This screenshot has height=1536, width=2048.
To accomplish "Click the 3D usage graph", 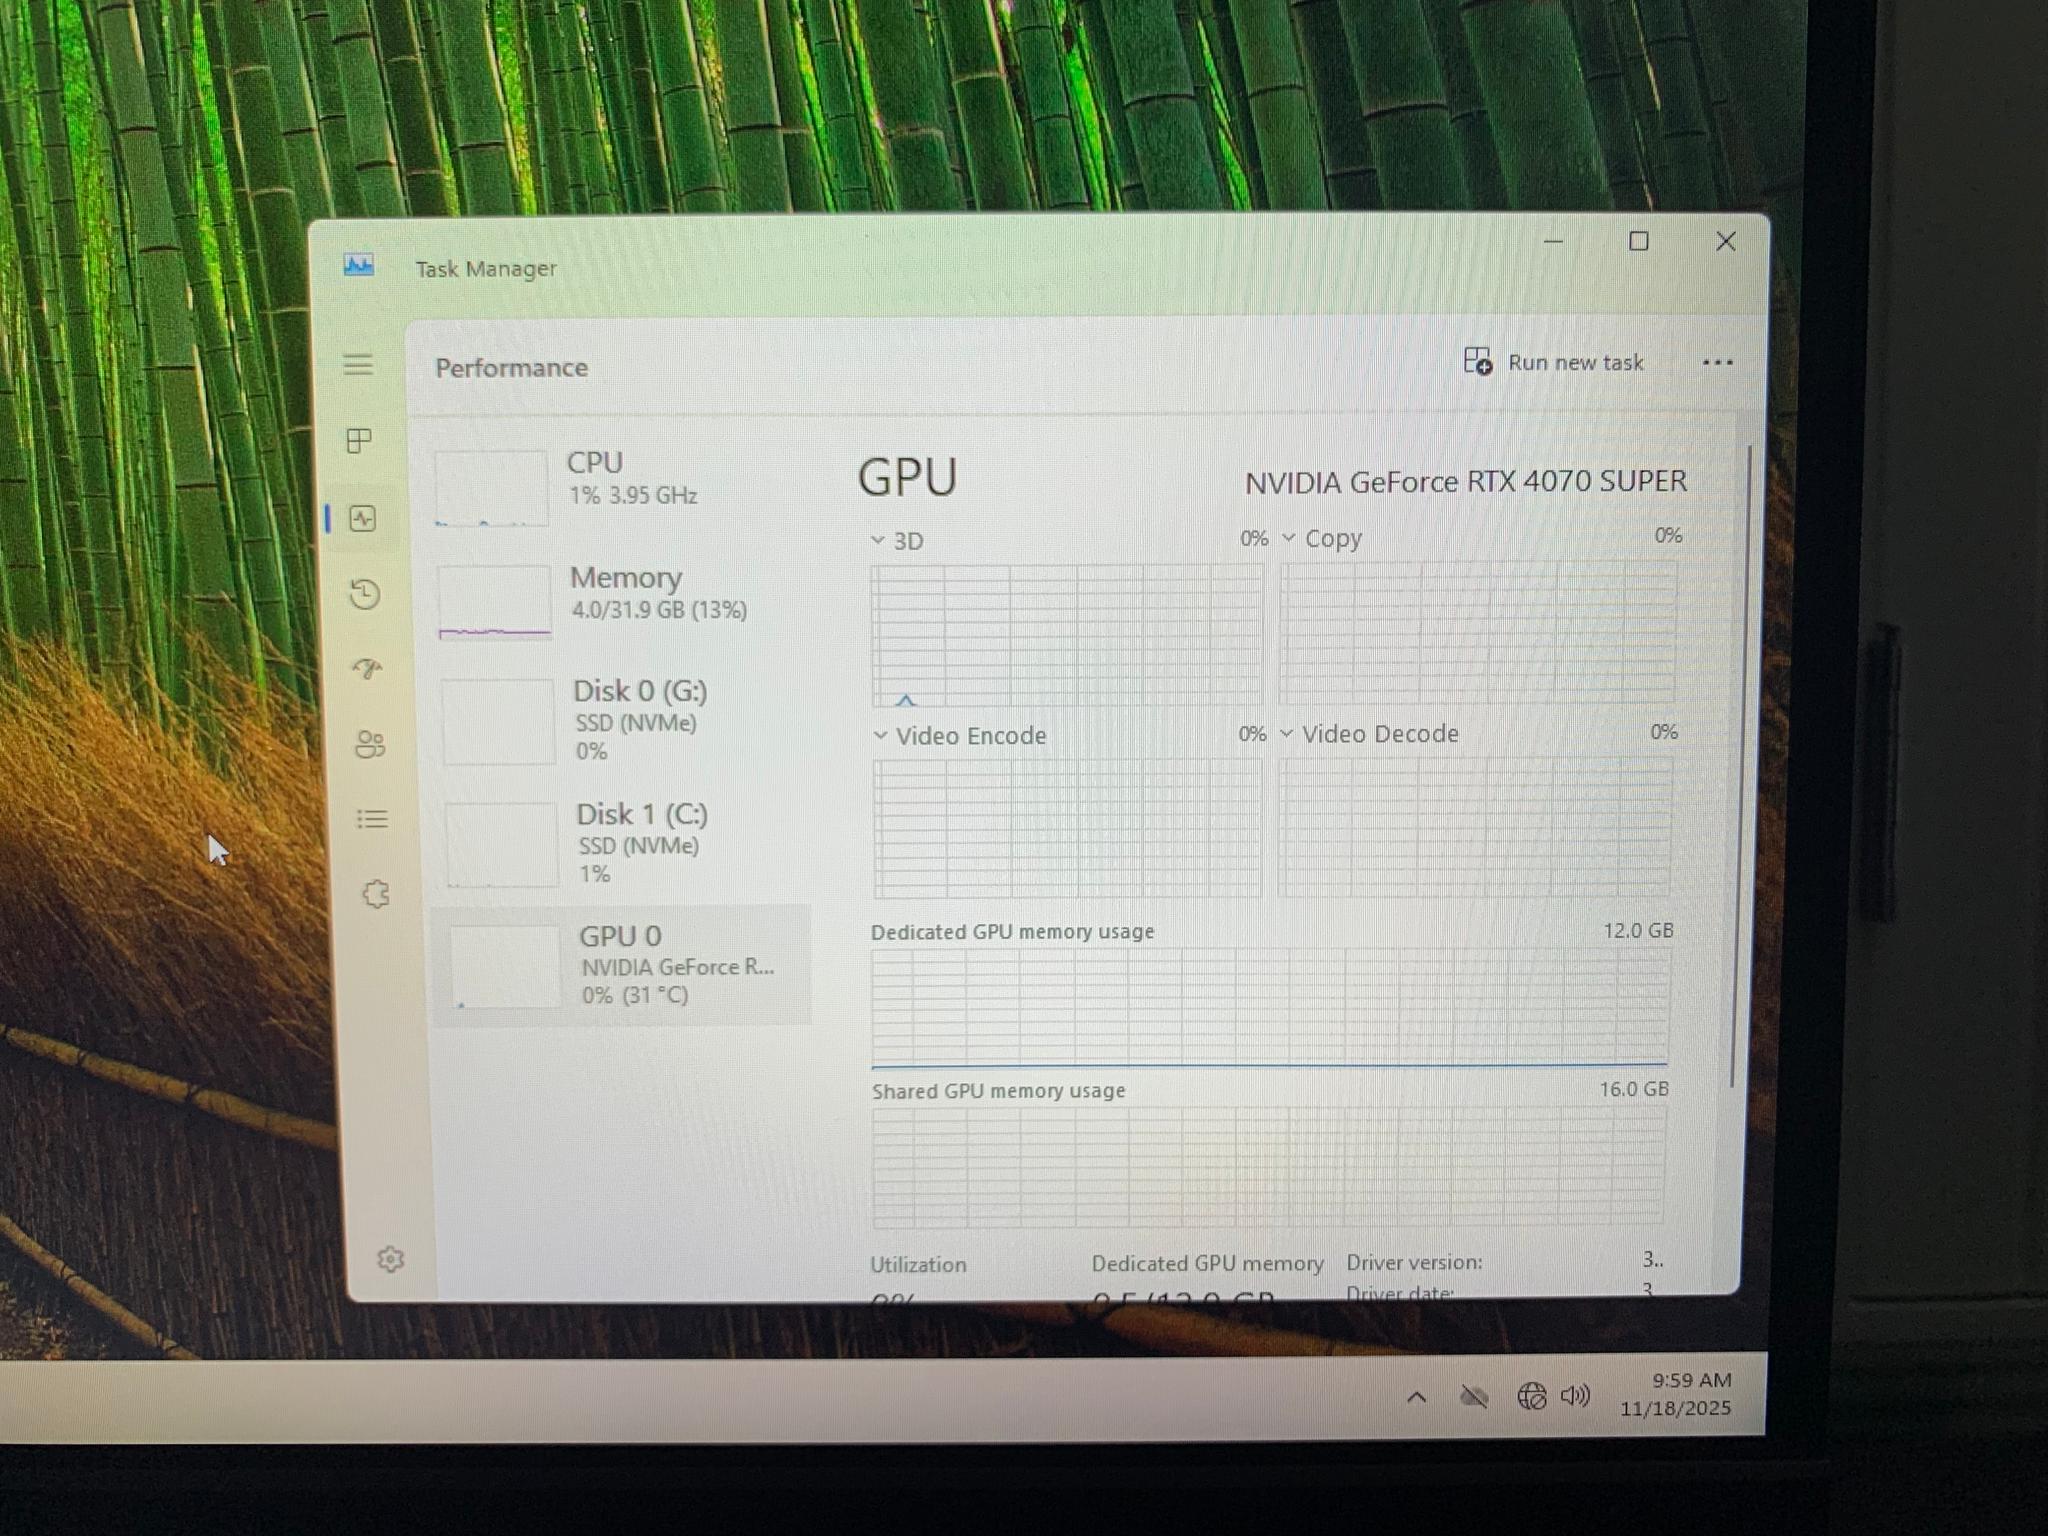I will [1067, 635].
